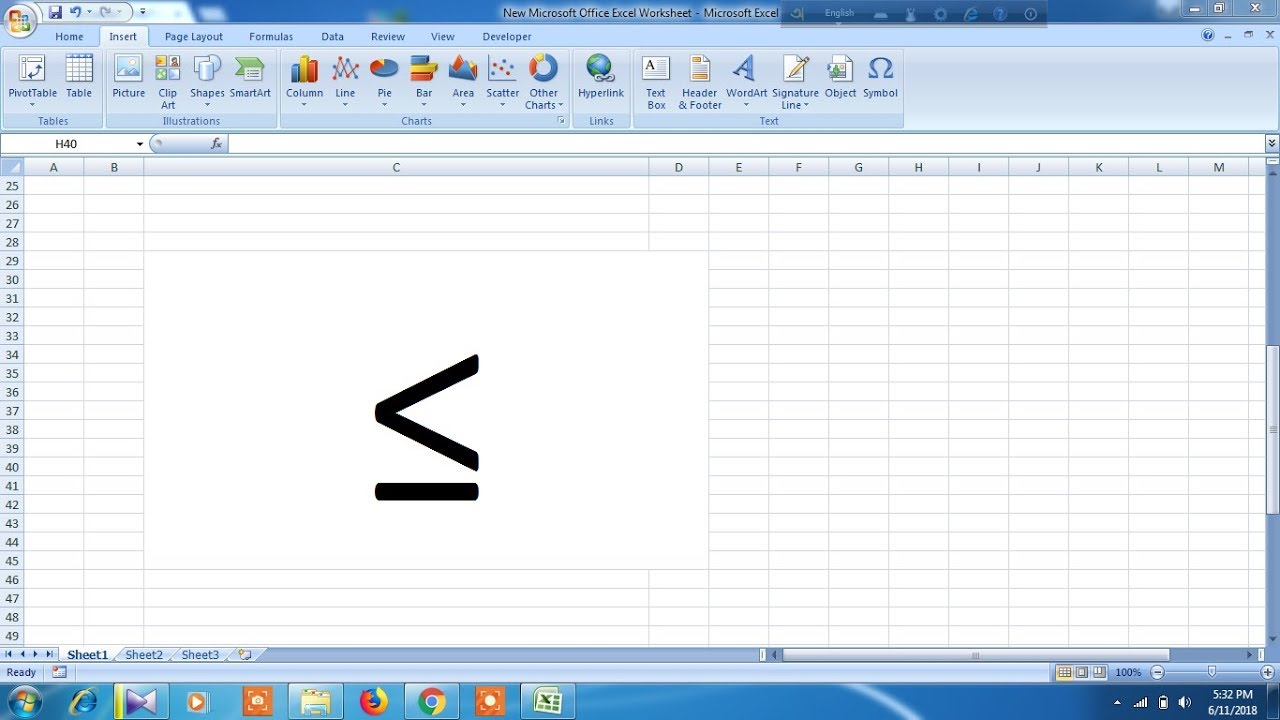Click inside the formula bar
This screenshot has height=720, width=1280.
tap(746, 144)
